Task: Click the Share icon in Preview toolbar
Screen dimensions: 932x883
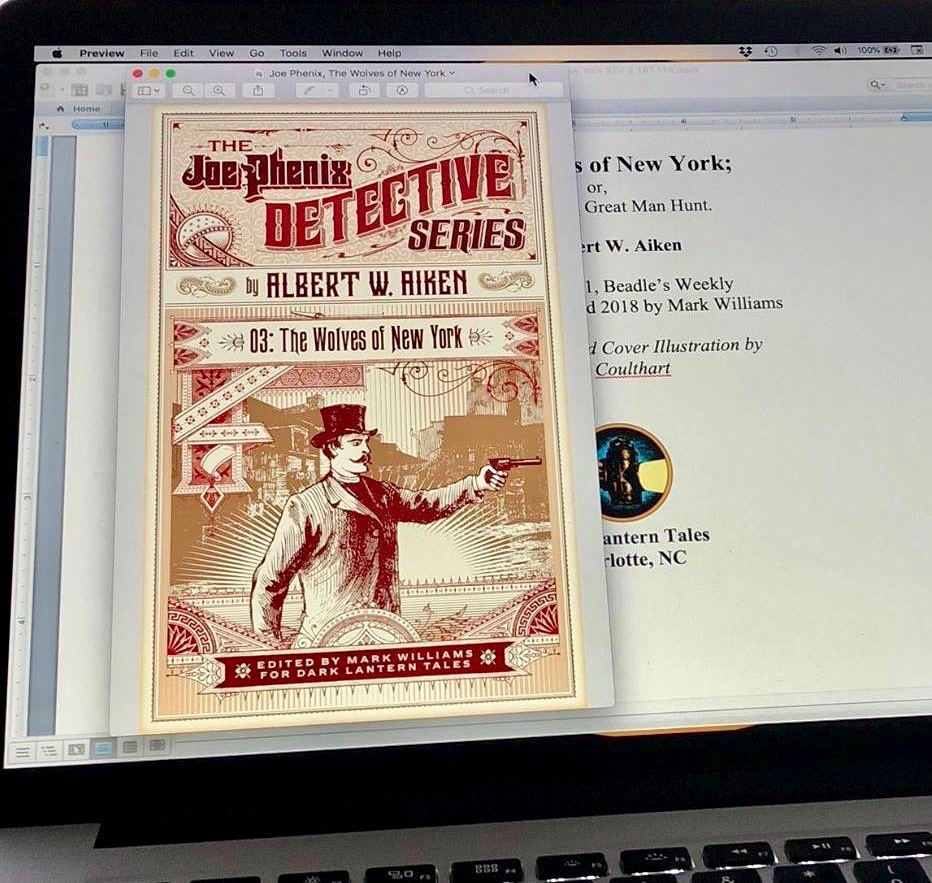Action: click(x=258, y=91)
